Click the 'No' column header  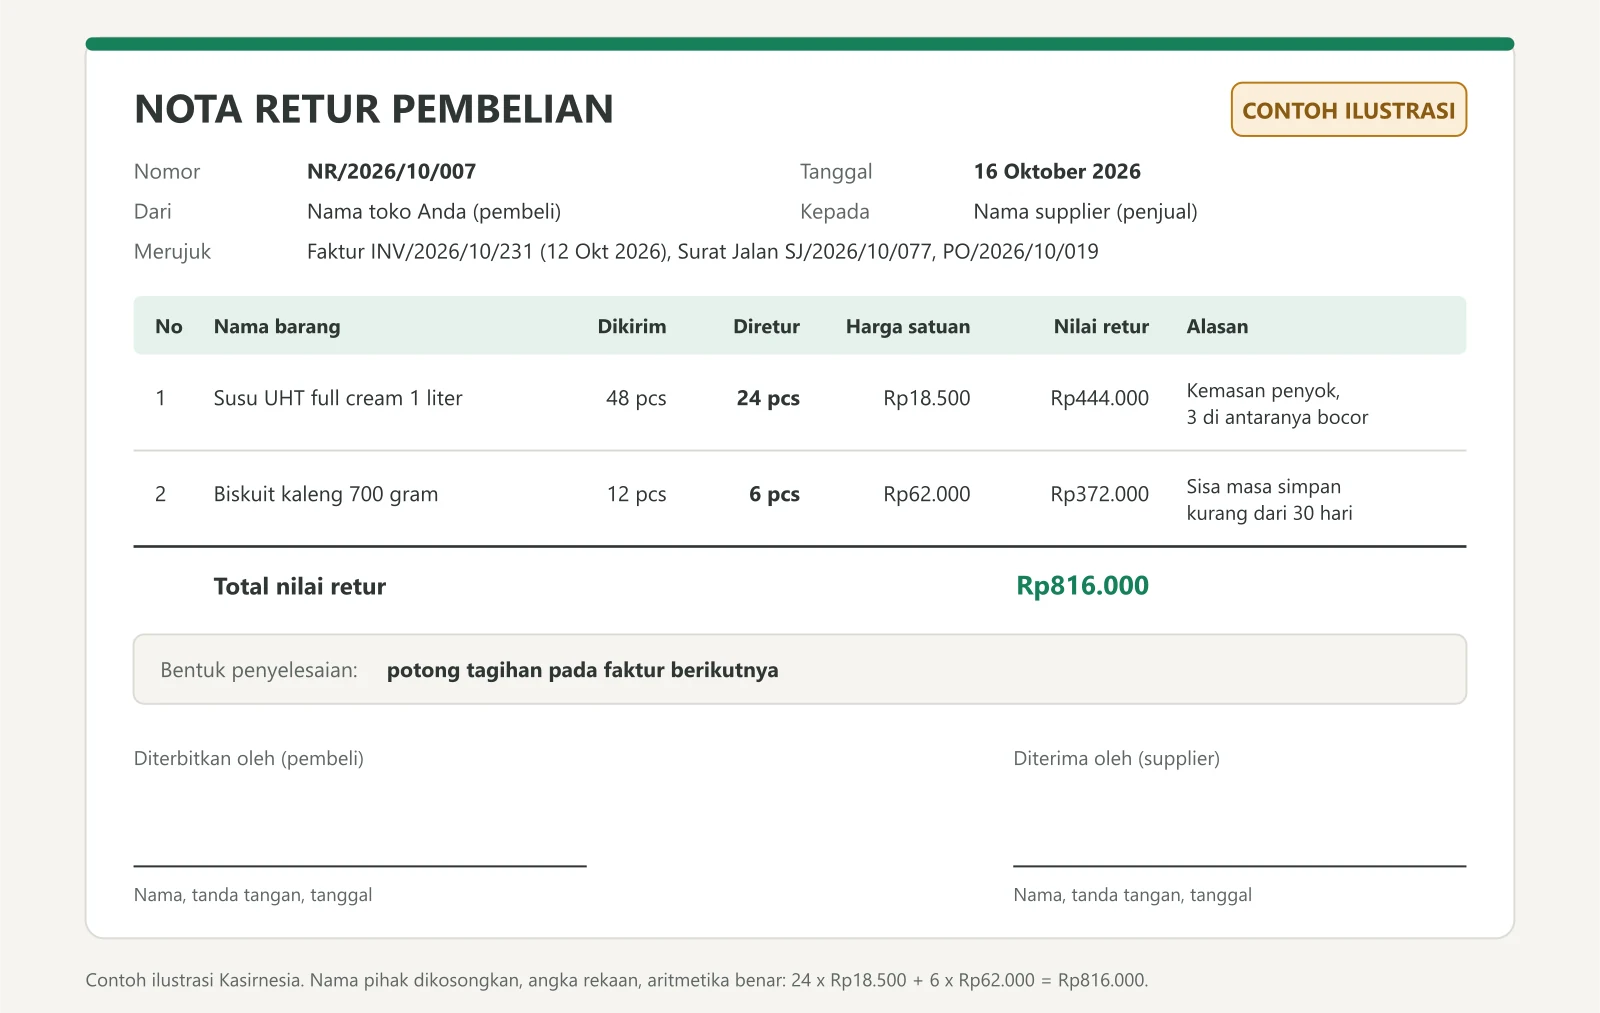pos(169,326)
